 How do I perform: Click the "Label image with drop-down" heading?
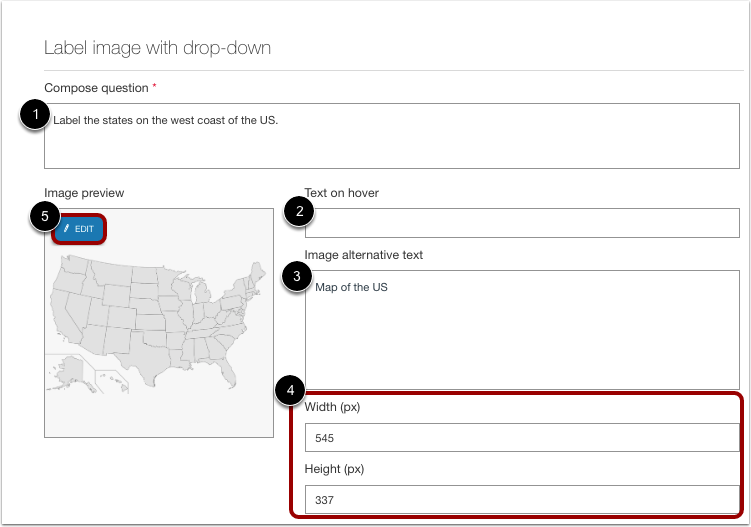[157, 47]
